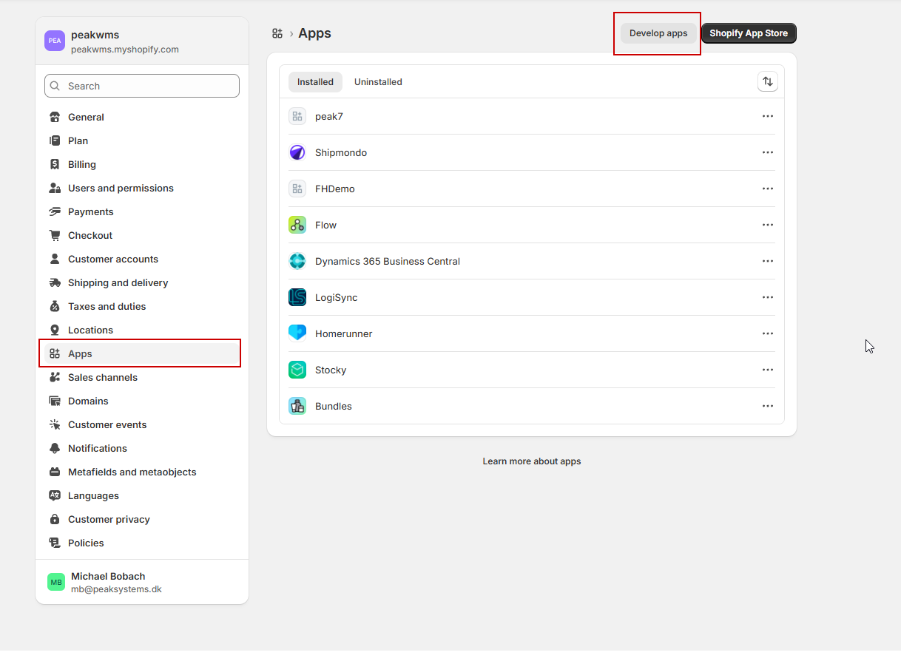Click the Dynamics 365 Business Central icon
Image resolution: width=901 pixels, height=651 pixels.
[x=297, y=261]
